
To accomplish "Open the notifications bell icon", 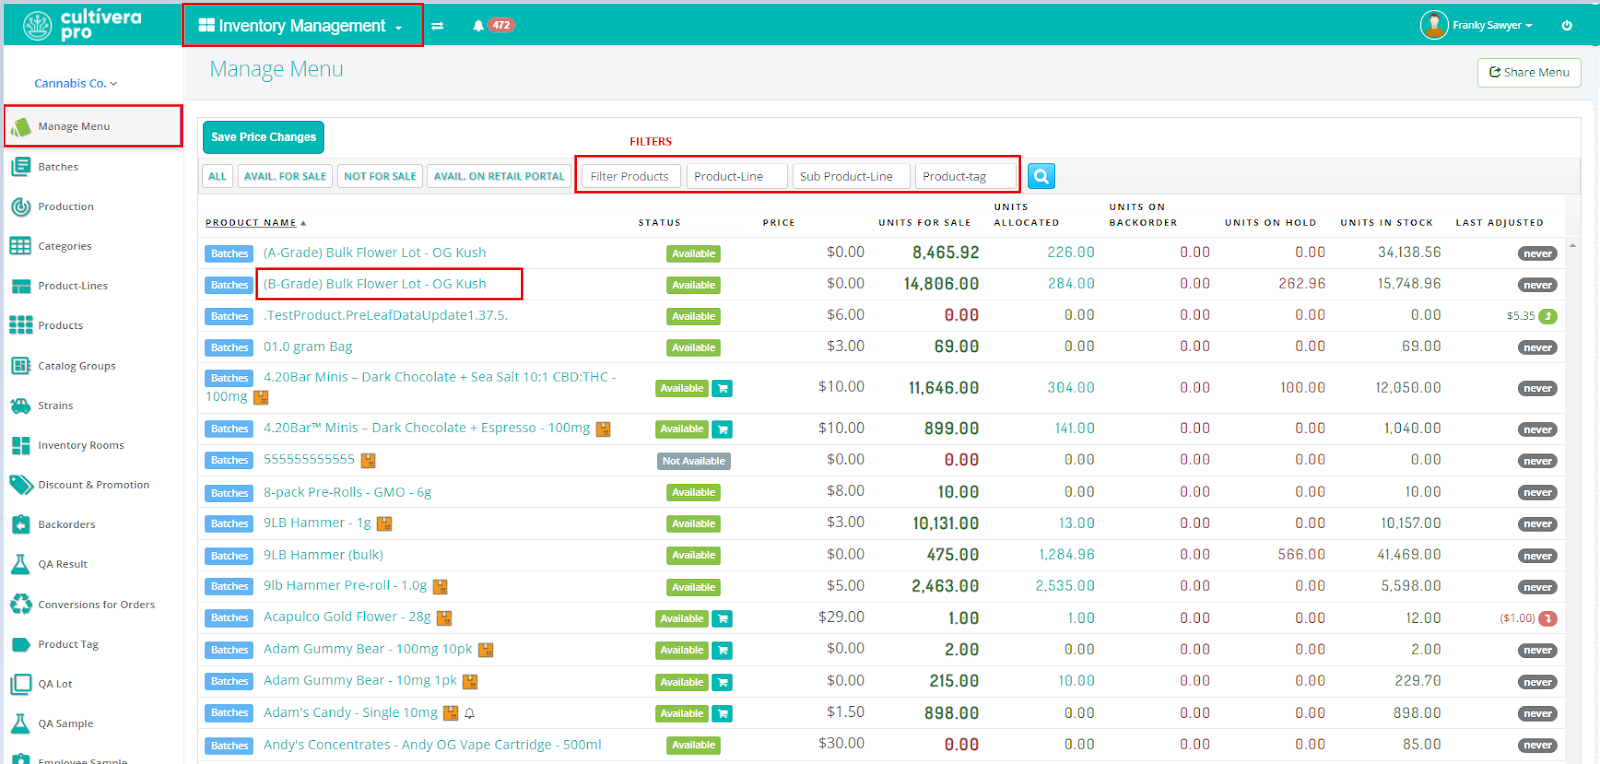I will tap(478, 26).
